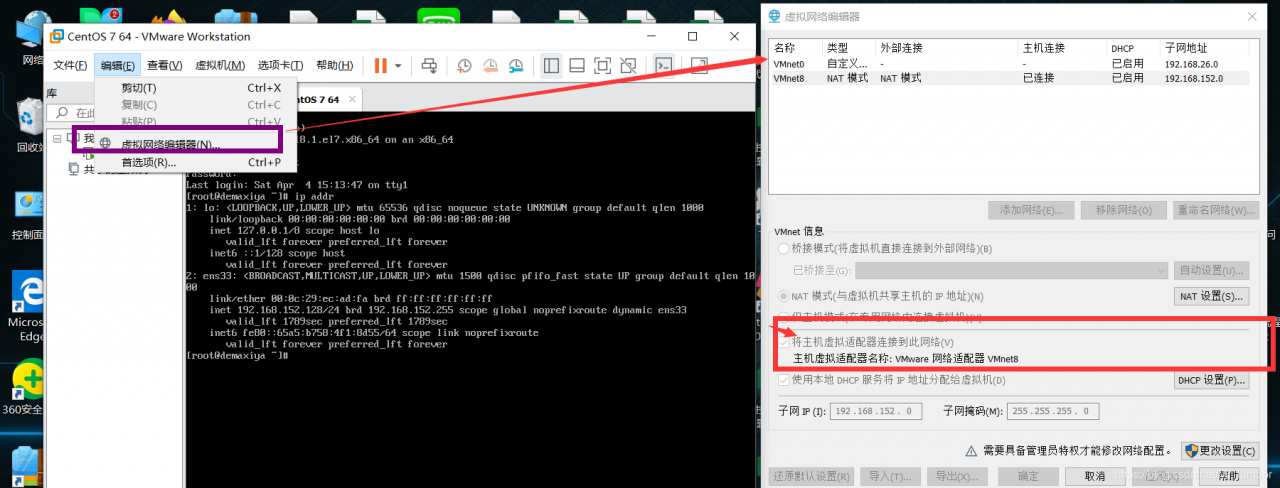Click the 自动设置(U)... button
The width and height of the screenshot is (1280, 488).
coord(1211,270)
